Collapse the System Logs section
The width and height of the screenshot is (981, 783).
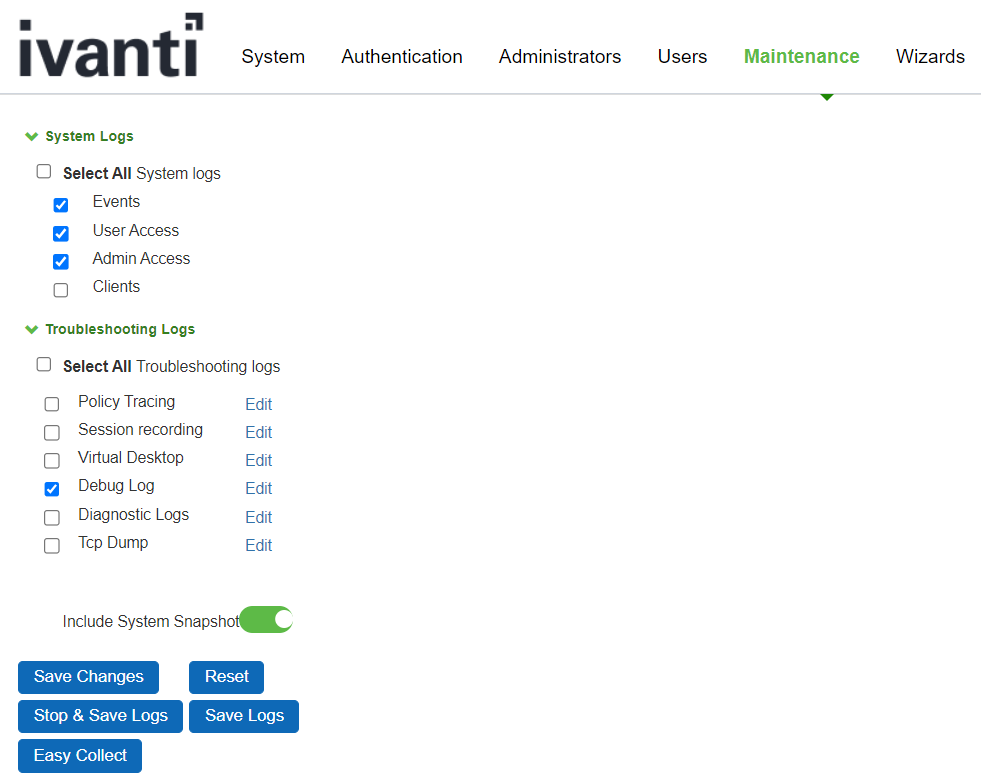32,136
